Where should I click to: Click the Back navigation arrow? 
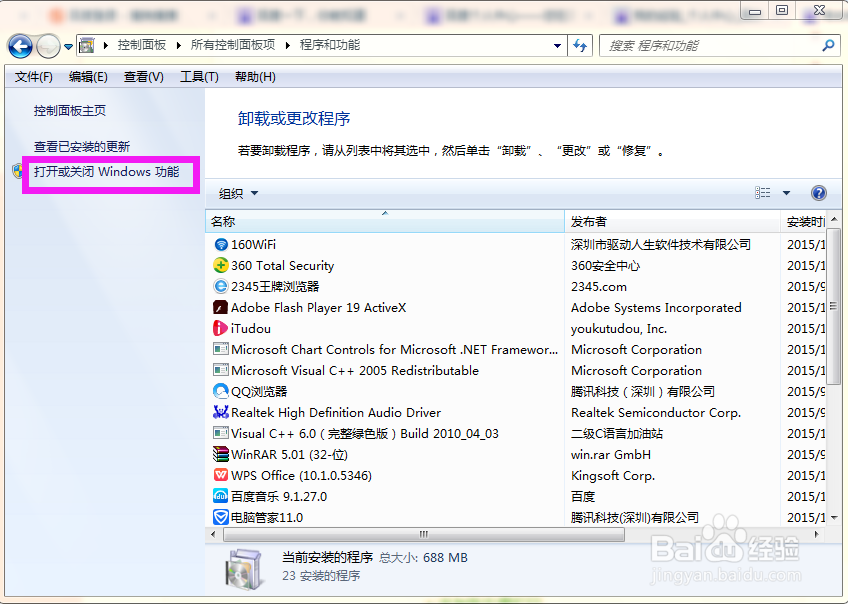(x=21, y=47)
